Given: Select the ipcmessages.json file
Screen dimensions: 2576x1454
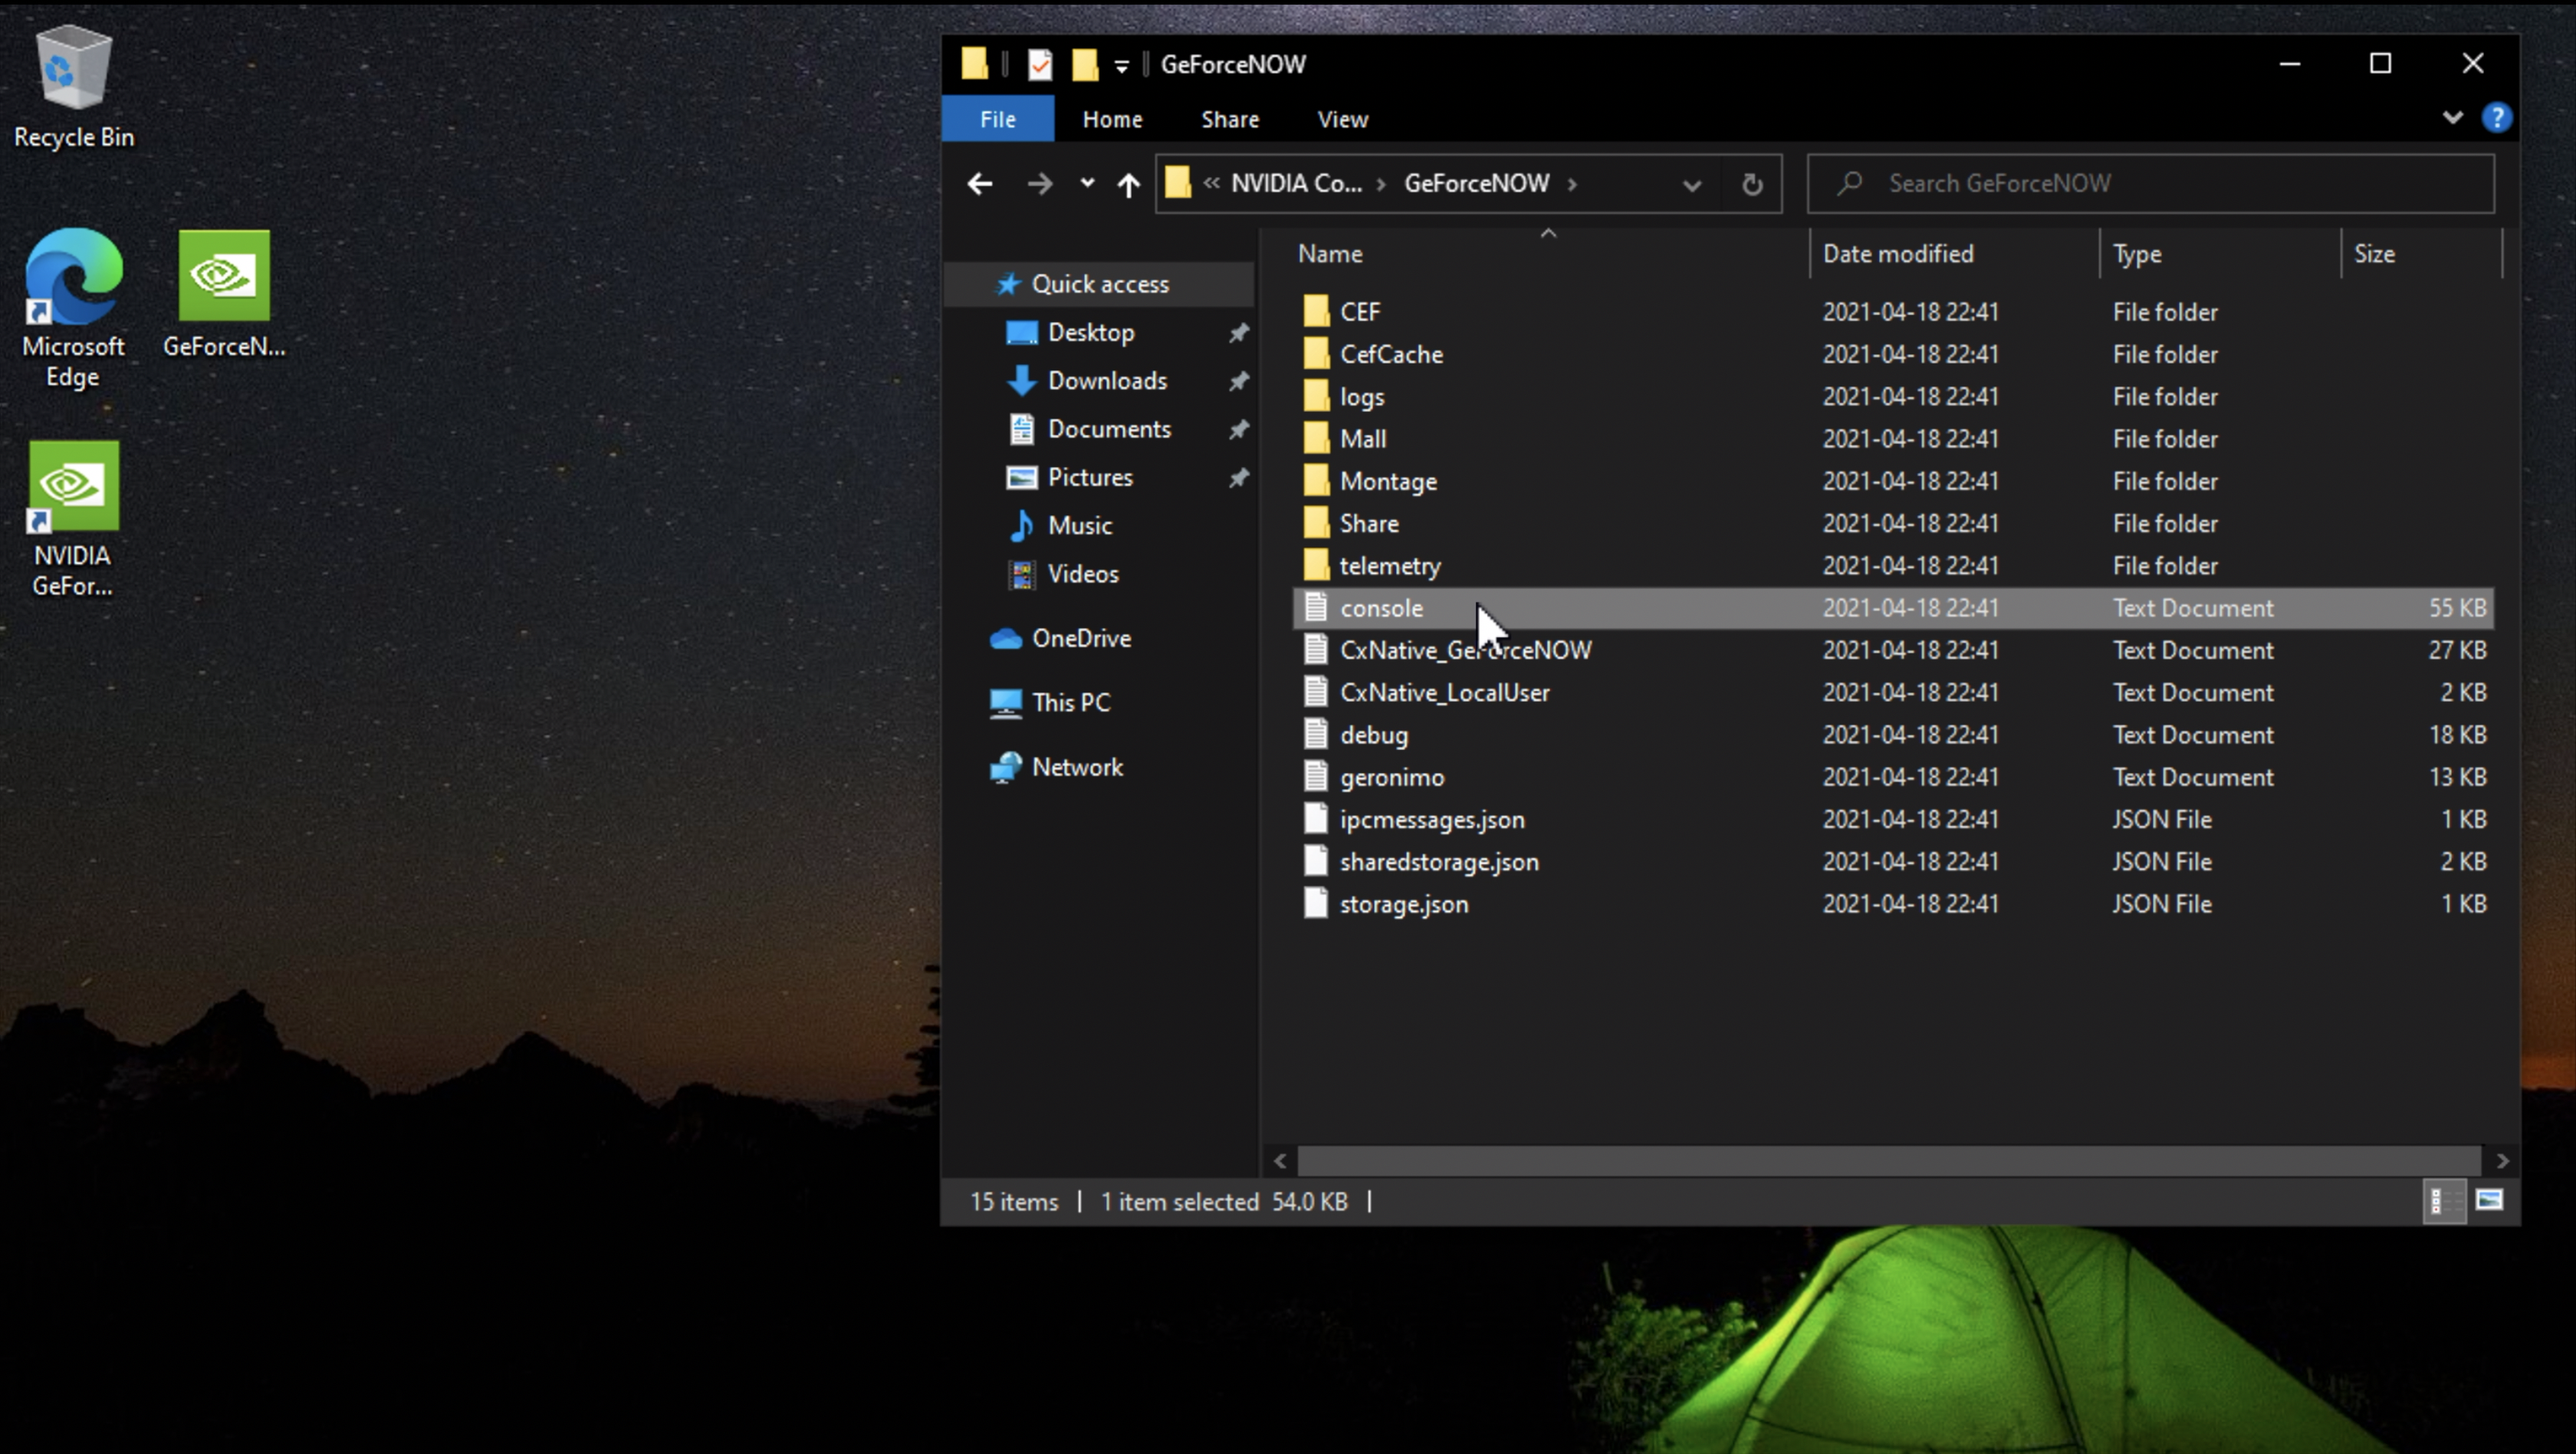Looking at the screenshot, I should pos(1432,819).
